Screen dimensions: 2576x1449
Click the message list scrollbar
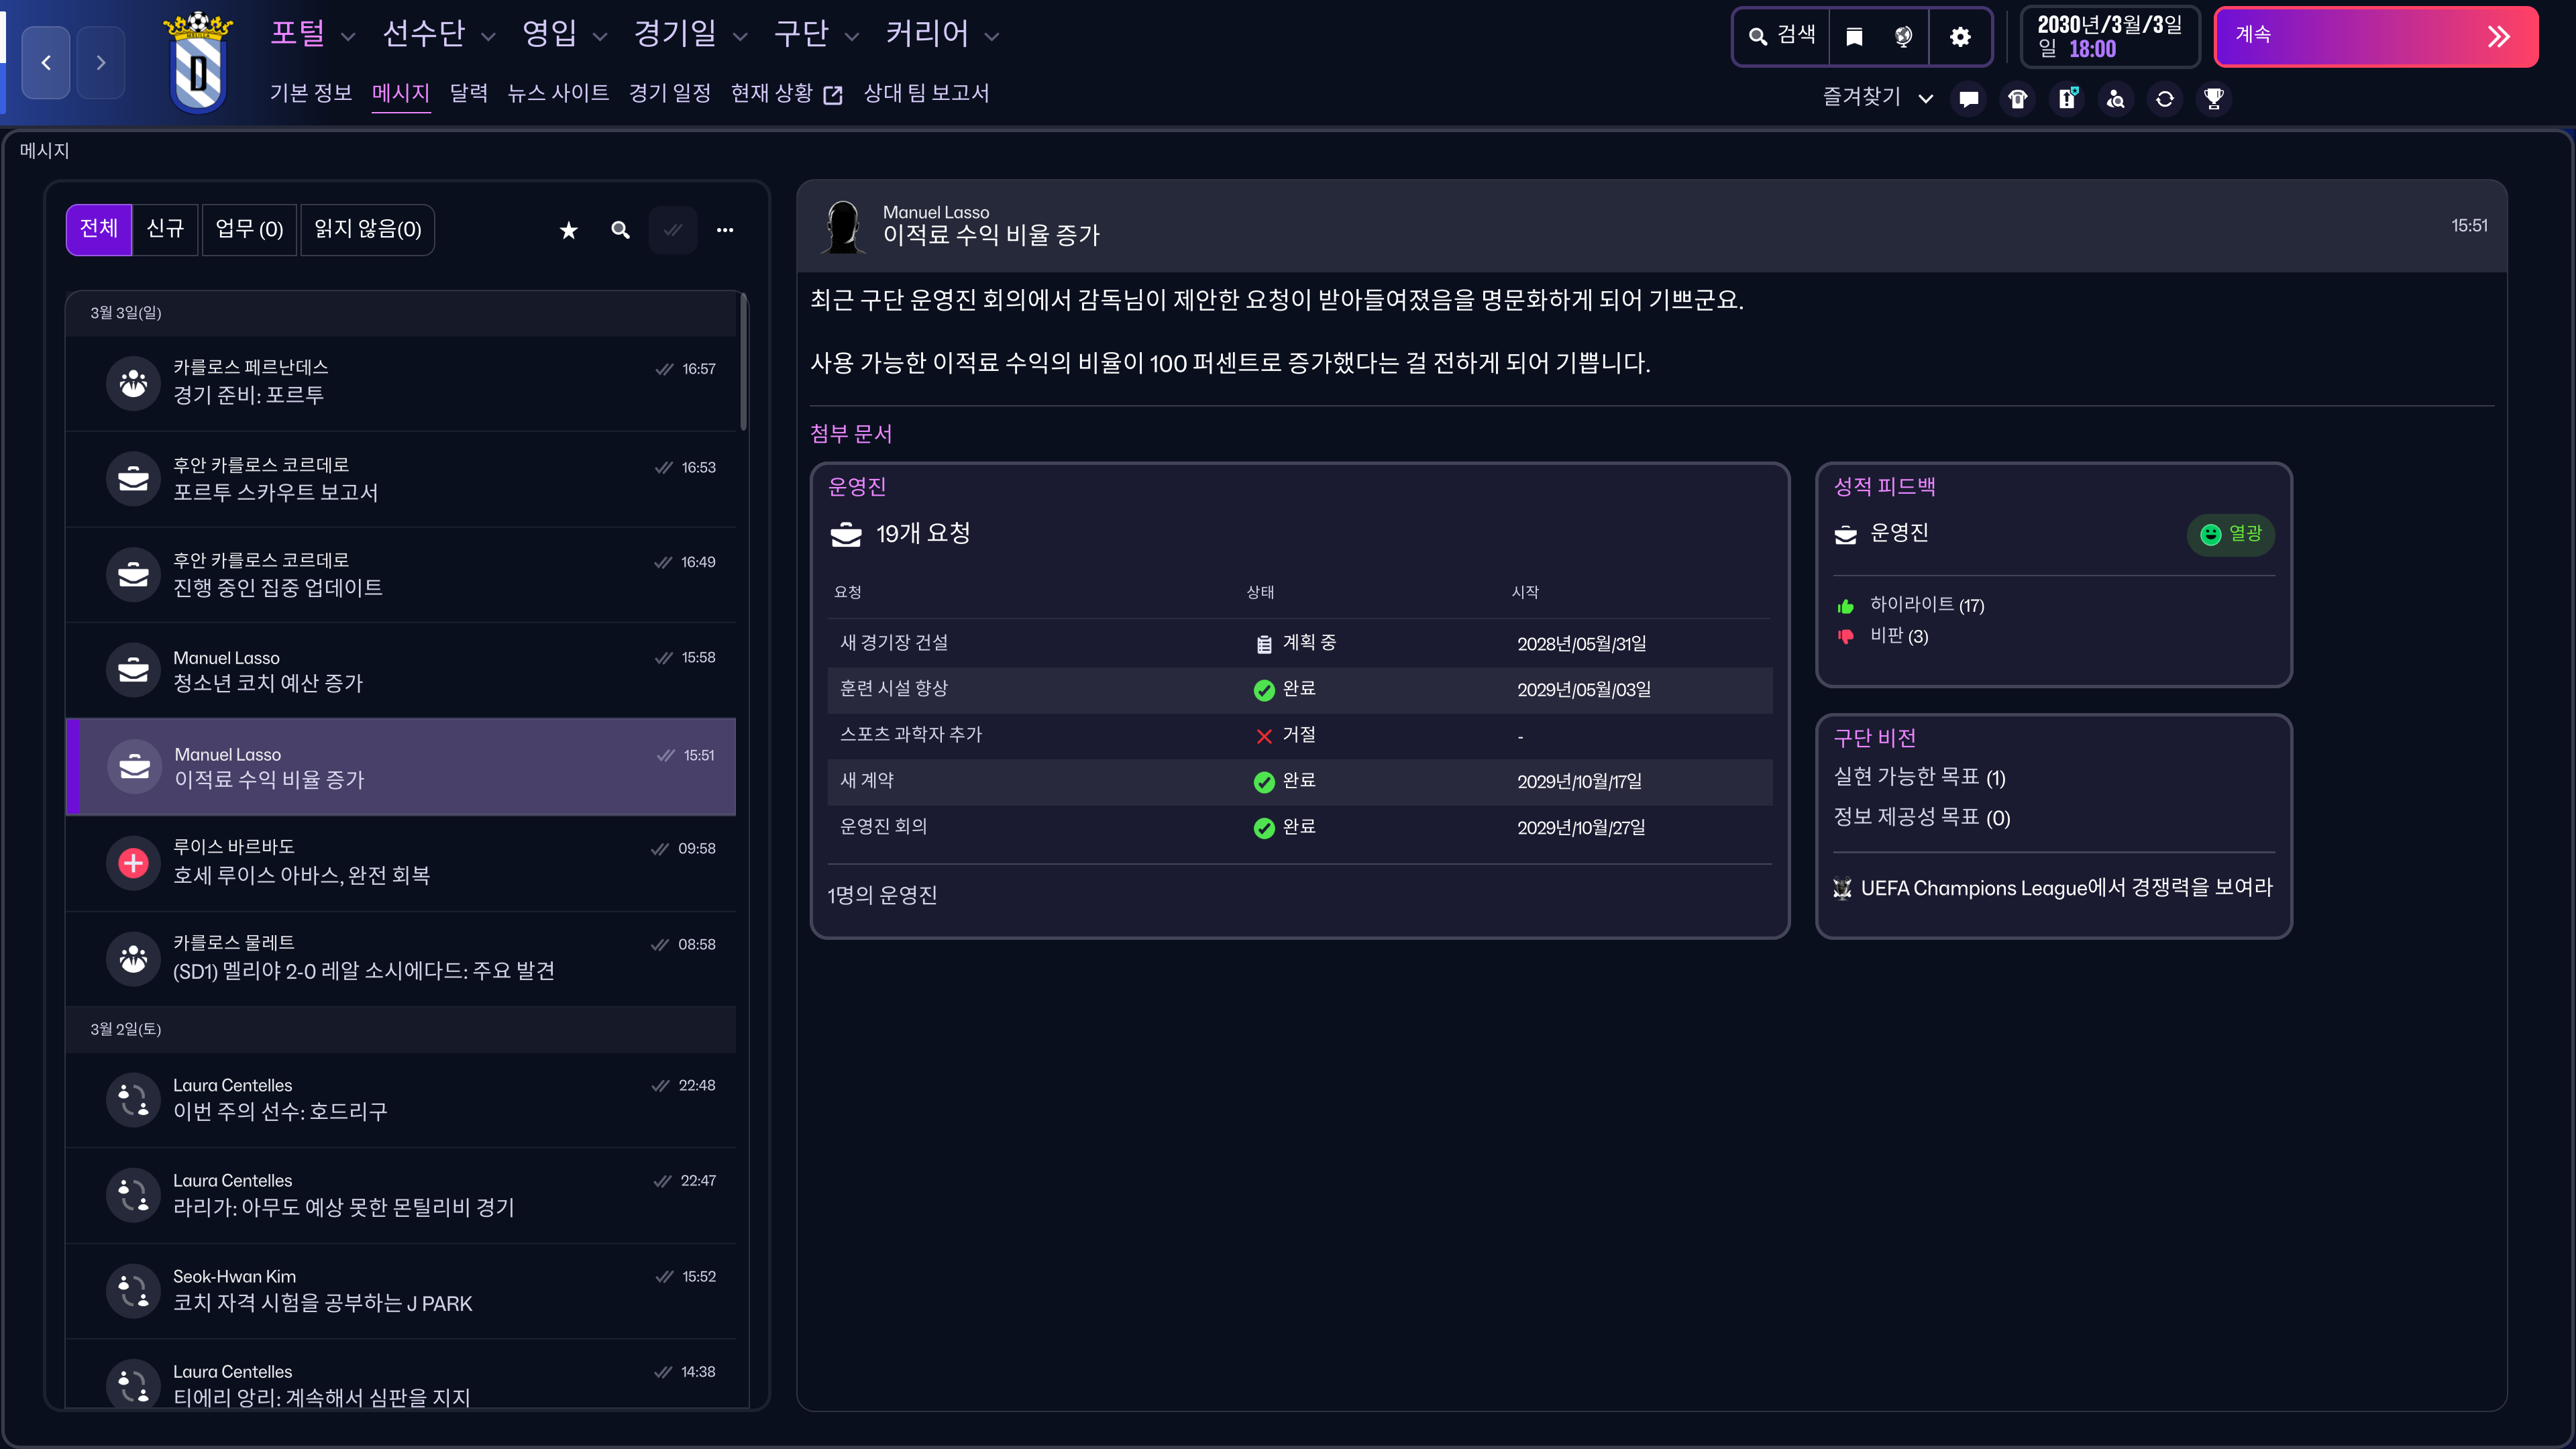tap(743, 362)
